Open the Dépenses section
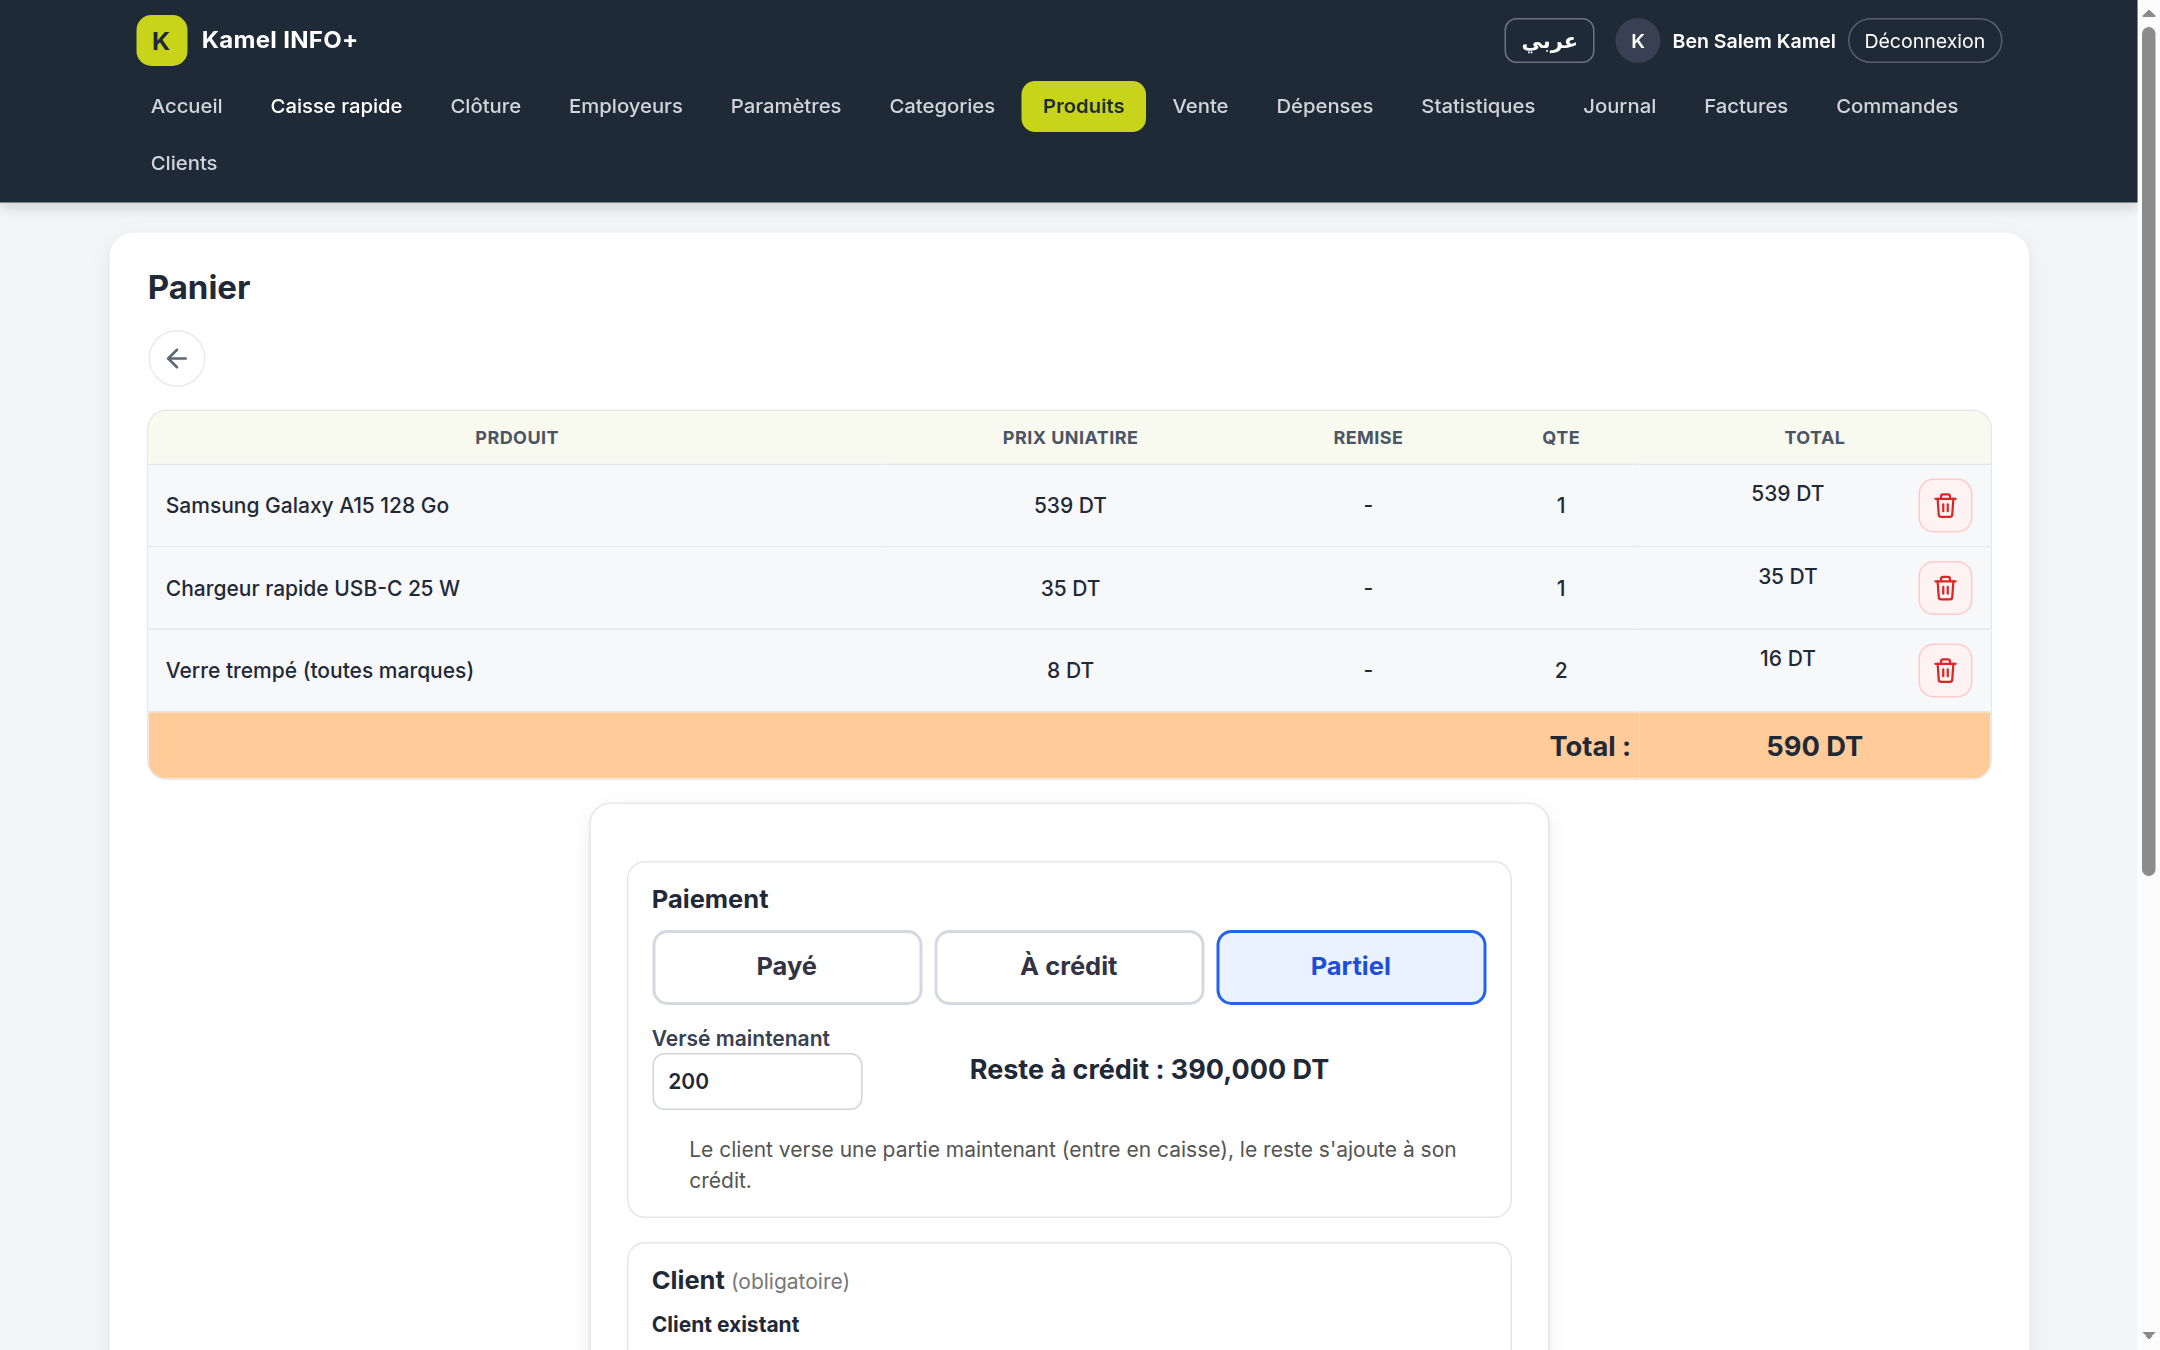2160x1350 pixels. point(1324,106)
